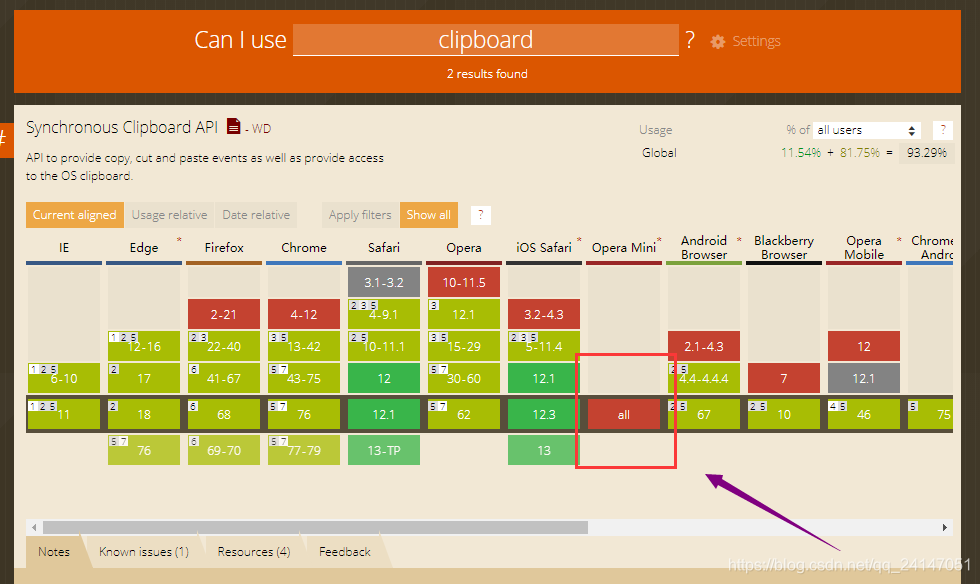Click the Opera column header

click(x=464, y=248)
